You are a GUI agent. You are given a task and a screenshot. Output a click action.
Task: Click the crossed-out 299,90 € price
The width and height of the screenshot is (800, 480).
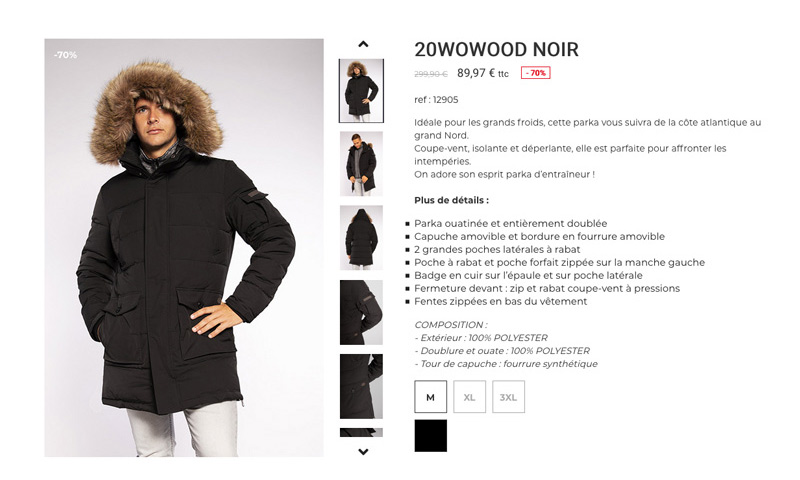[x=431, y=74]
